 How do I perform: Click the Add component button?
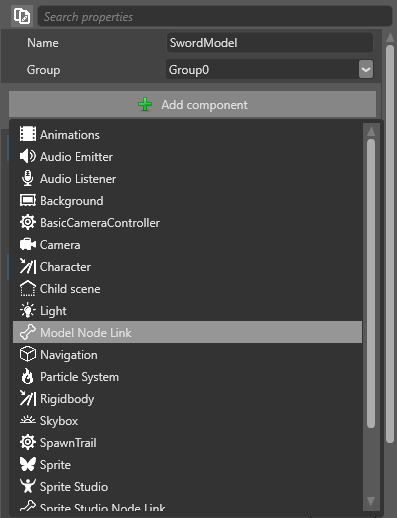[192, 105]
